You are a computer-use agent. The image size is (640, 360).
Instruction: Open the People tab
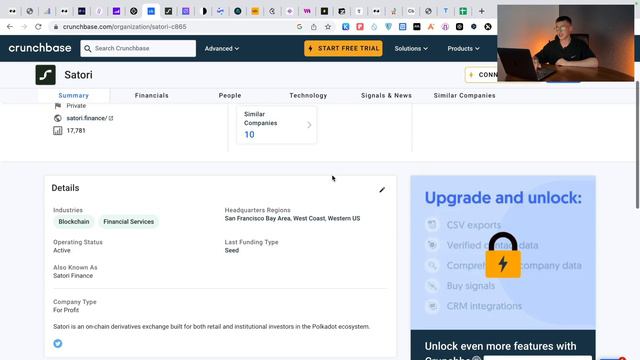230,96
